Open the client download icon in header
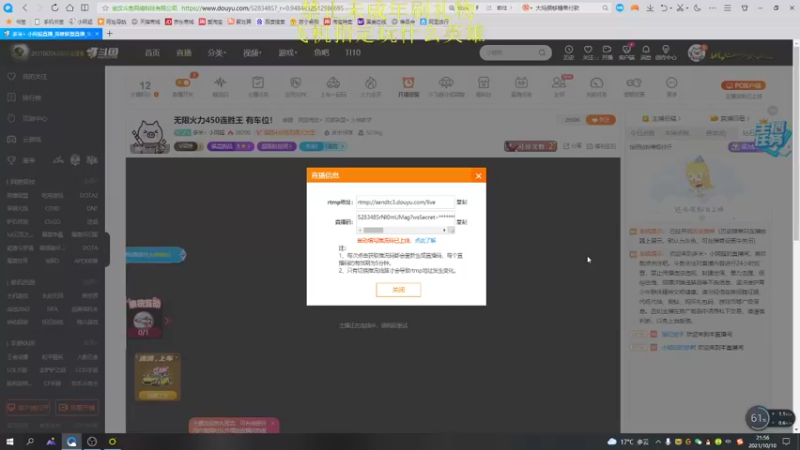This screenshot has height=450, width=800. click(x=626, y=52)
